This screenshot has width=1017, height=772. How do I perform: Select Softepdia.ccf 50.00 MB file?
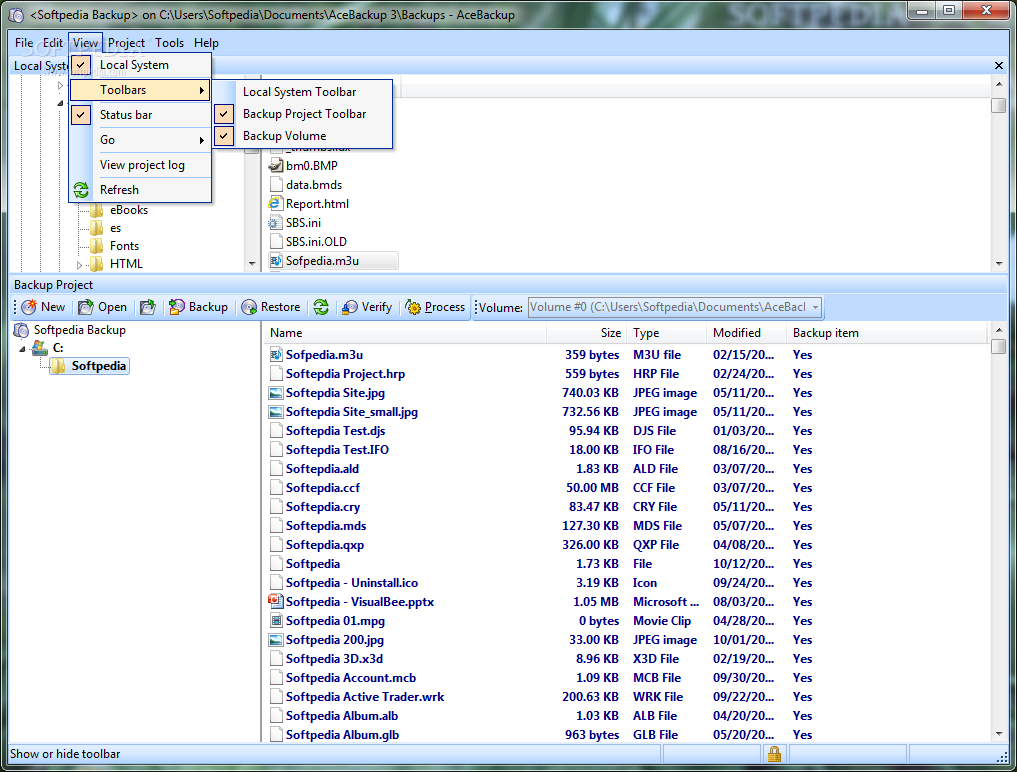(x=323, y=488)
